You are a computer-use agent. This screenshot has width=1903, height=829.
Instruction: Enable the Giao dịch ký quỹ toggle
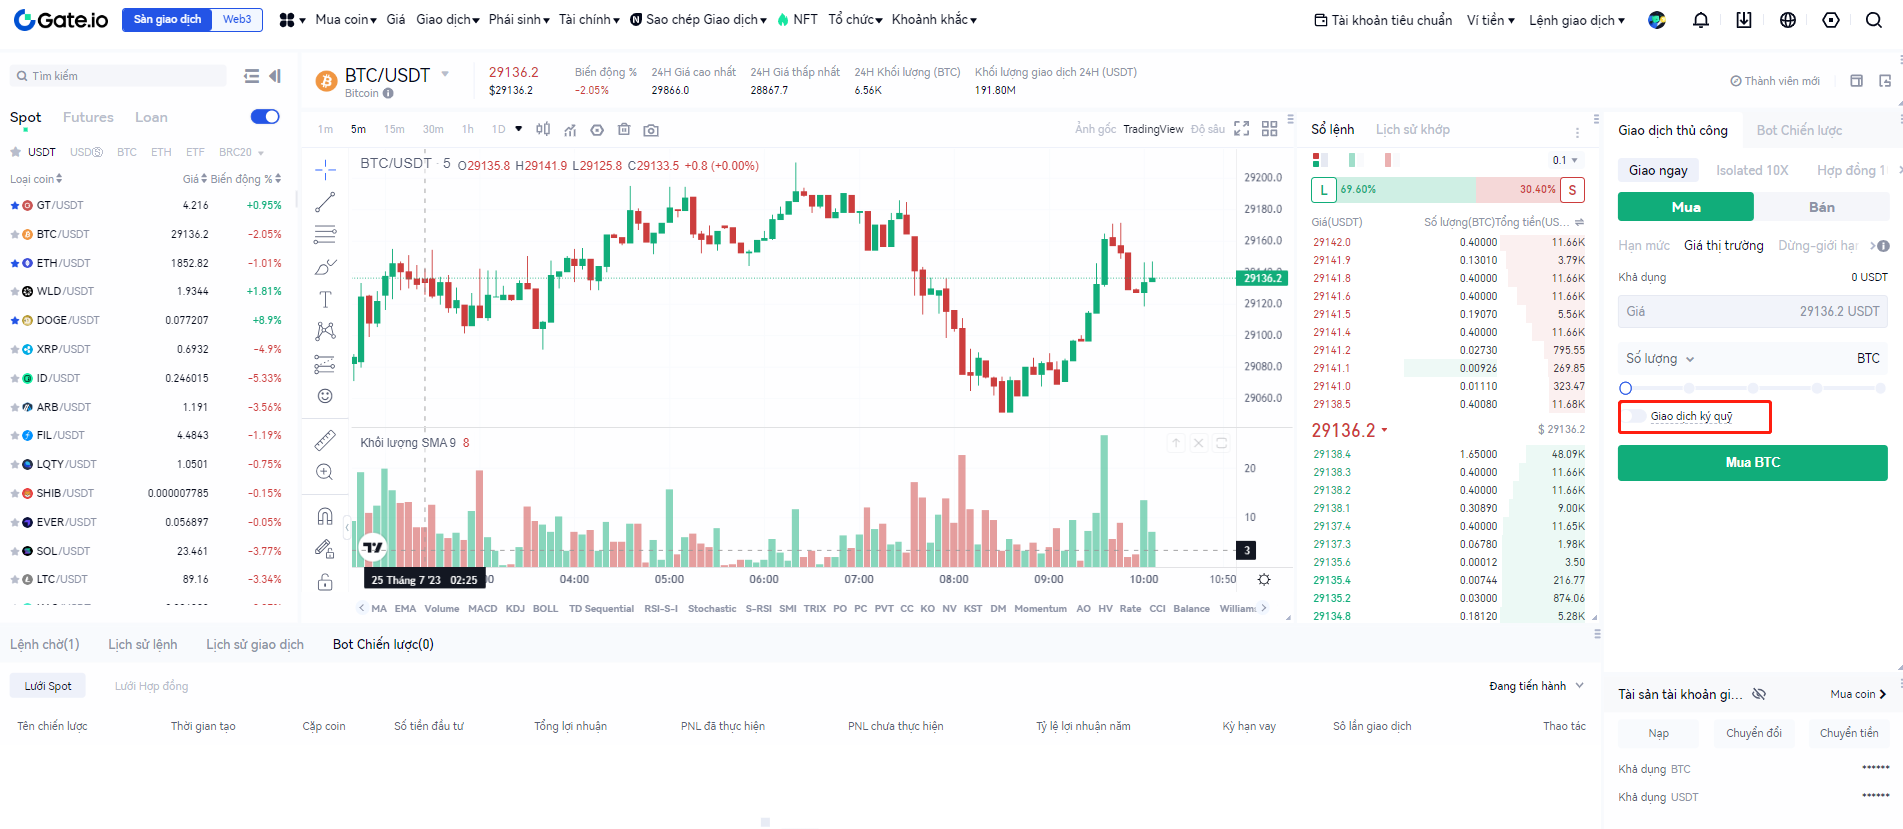click(1637, 416)
